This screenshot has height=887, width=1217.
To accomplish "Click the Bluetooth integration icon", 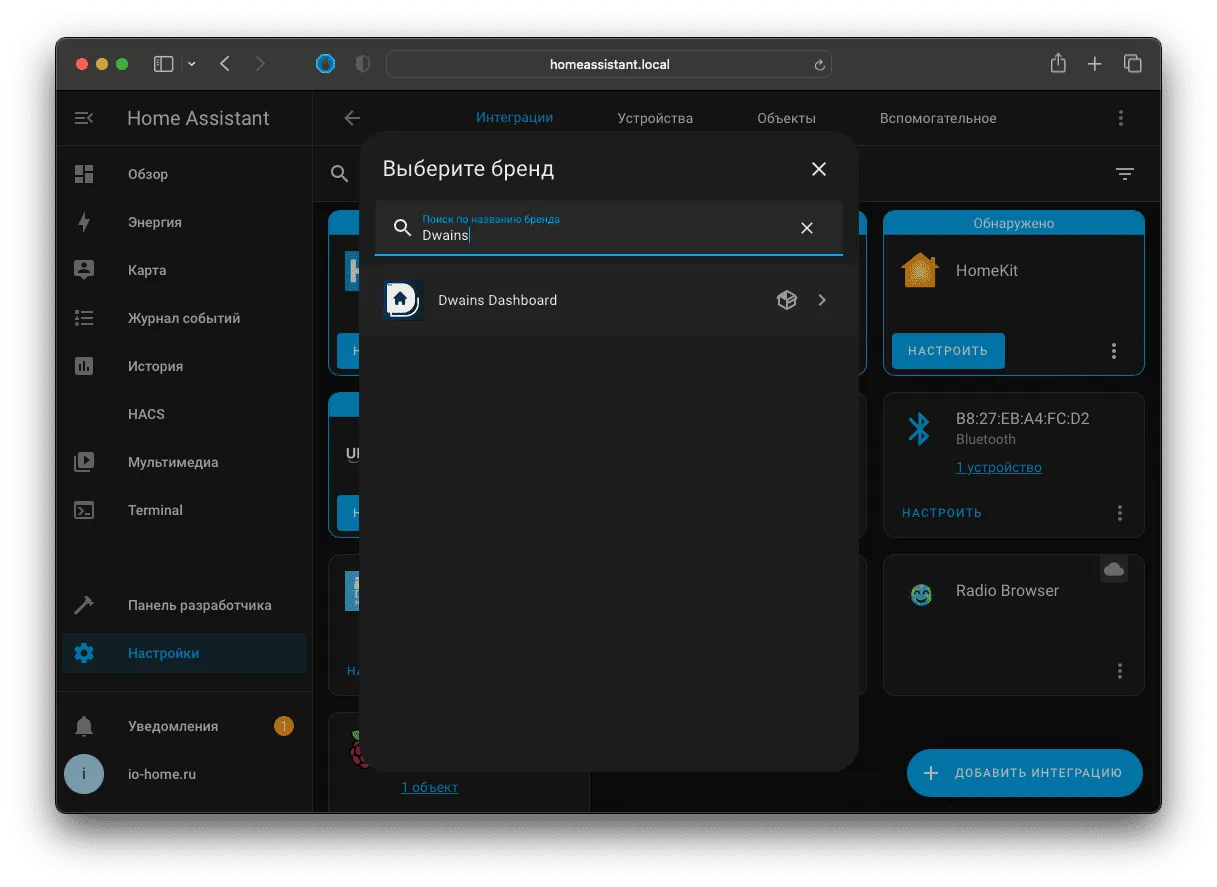I will [919, 430].
